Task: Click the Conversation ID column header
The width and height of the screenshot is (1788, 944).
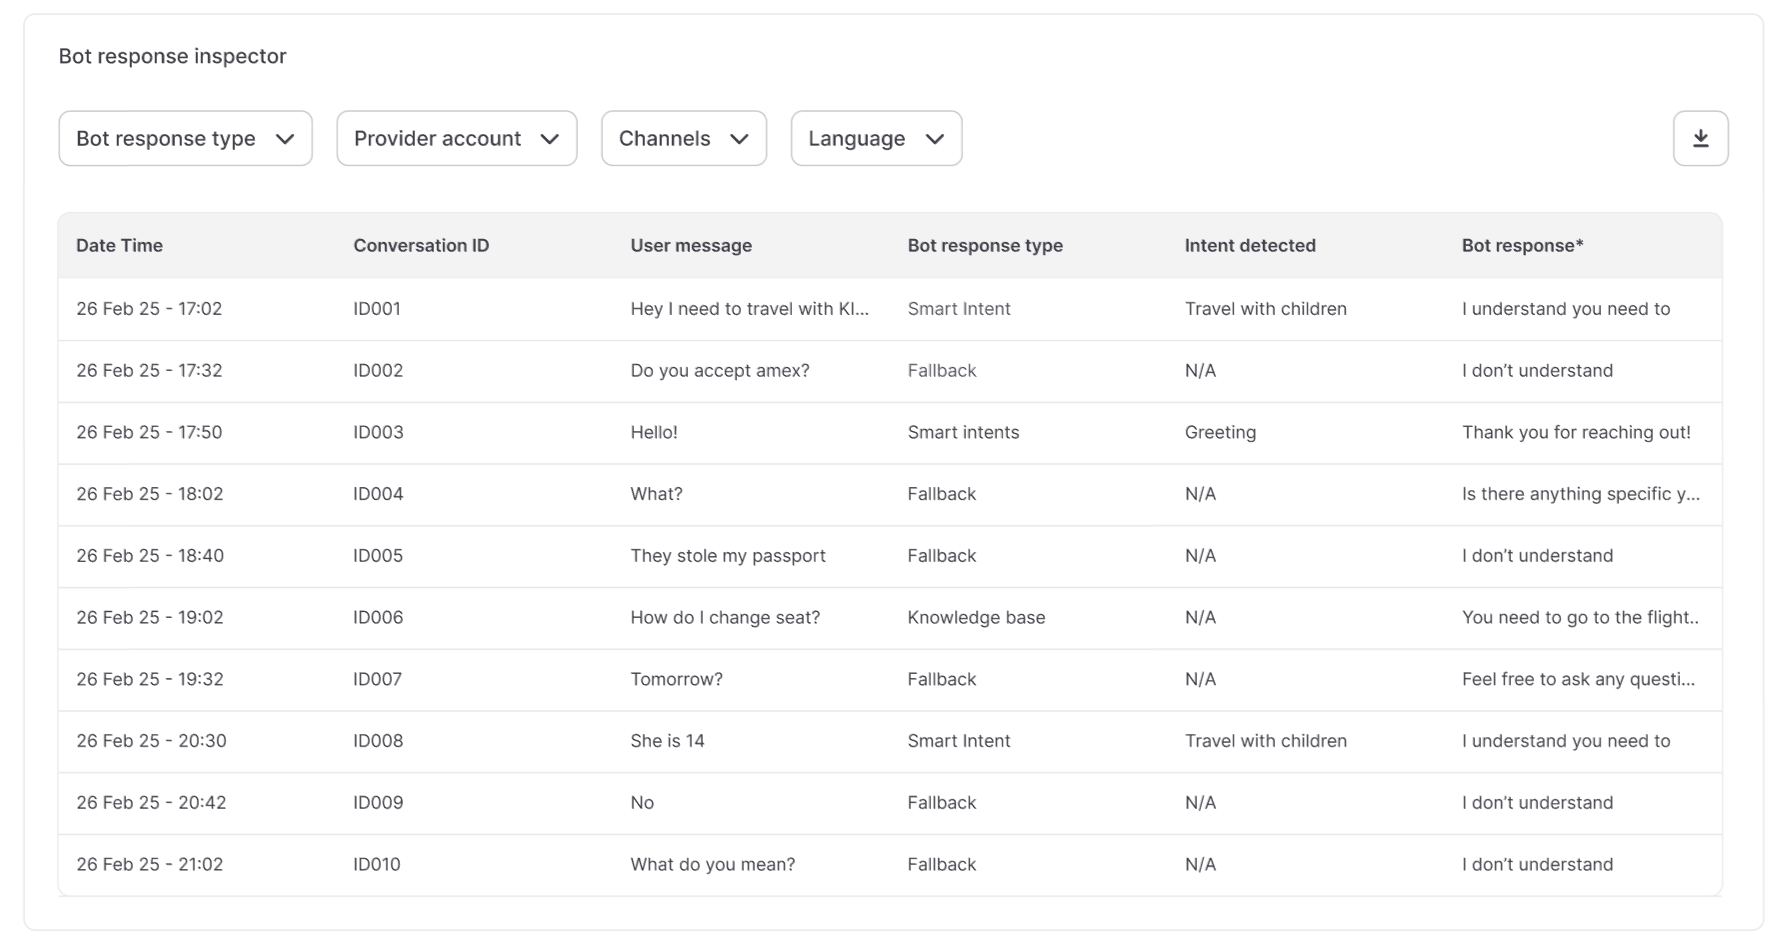Action: (x=421, y=245)
